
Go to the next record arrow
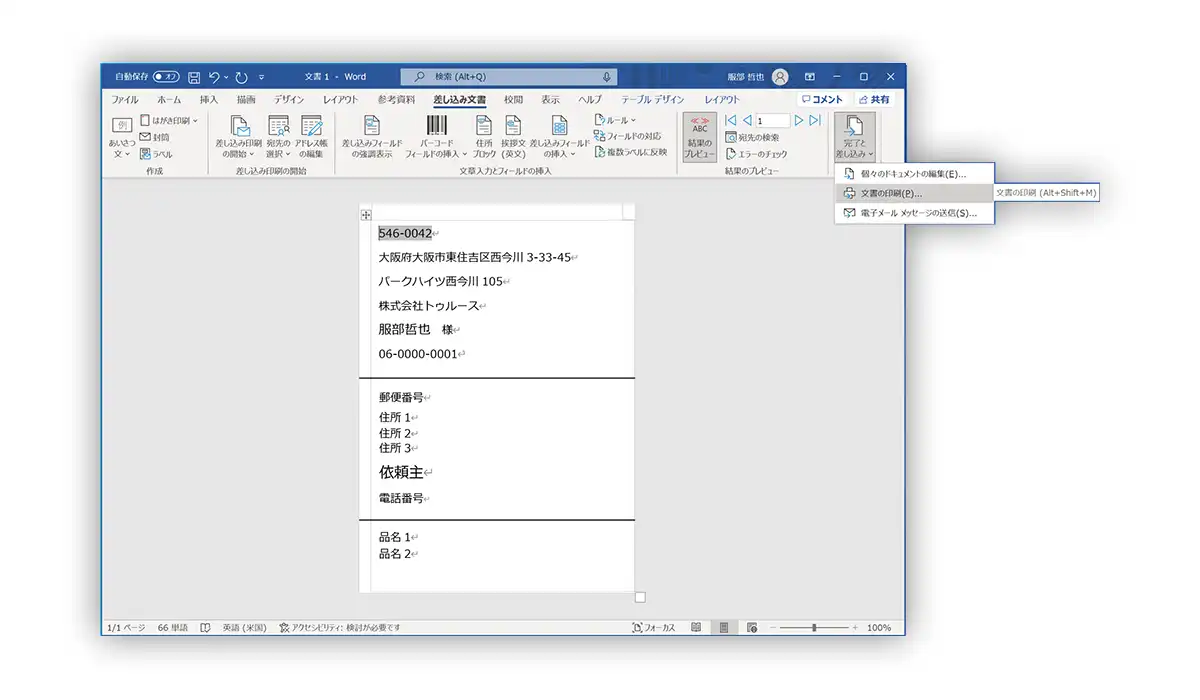point(799,120)
